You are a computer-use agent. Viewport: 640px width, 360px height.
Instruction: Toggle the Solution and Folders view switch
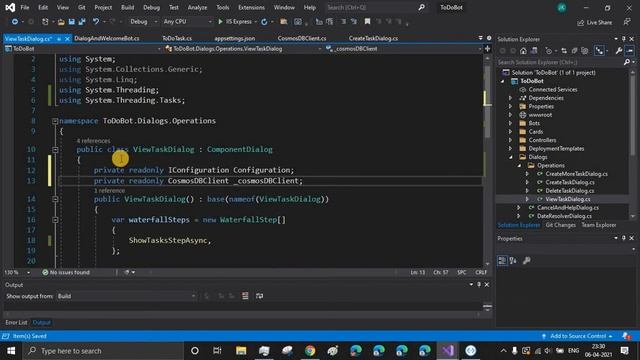point(534,51)
